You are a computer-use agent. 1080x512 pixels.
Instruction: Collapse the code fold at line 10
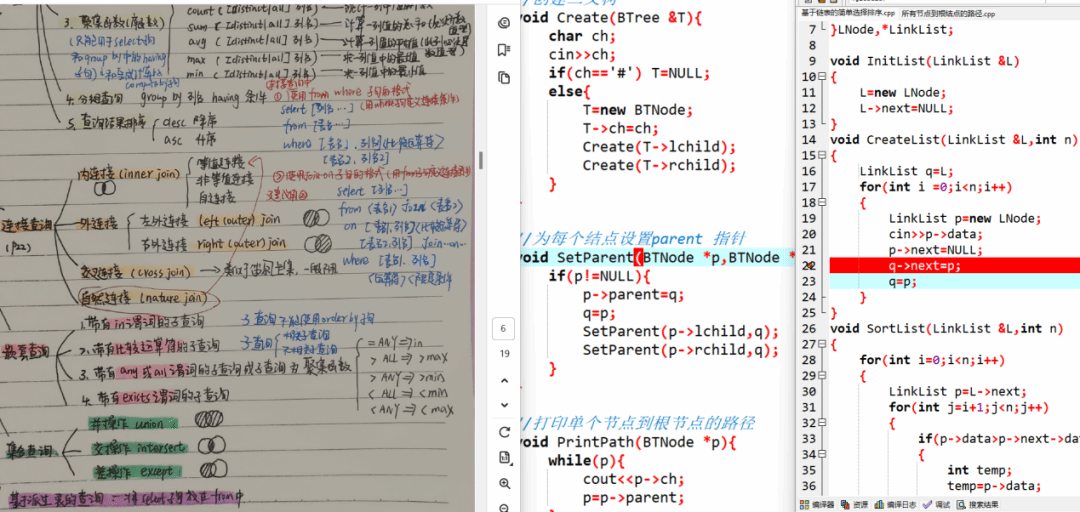click(823, 76)
